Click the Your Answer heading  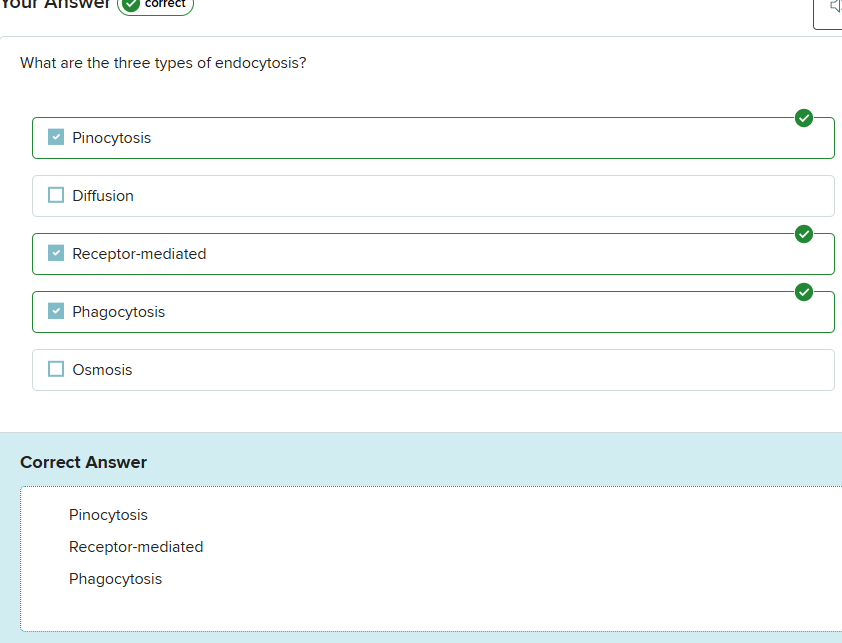[x=55, y=5]
